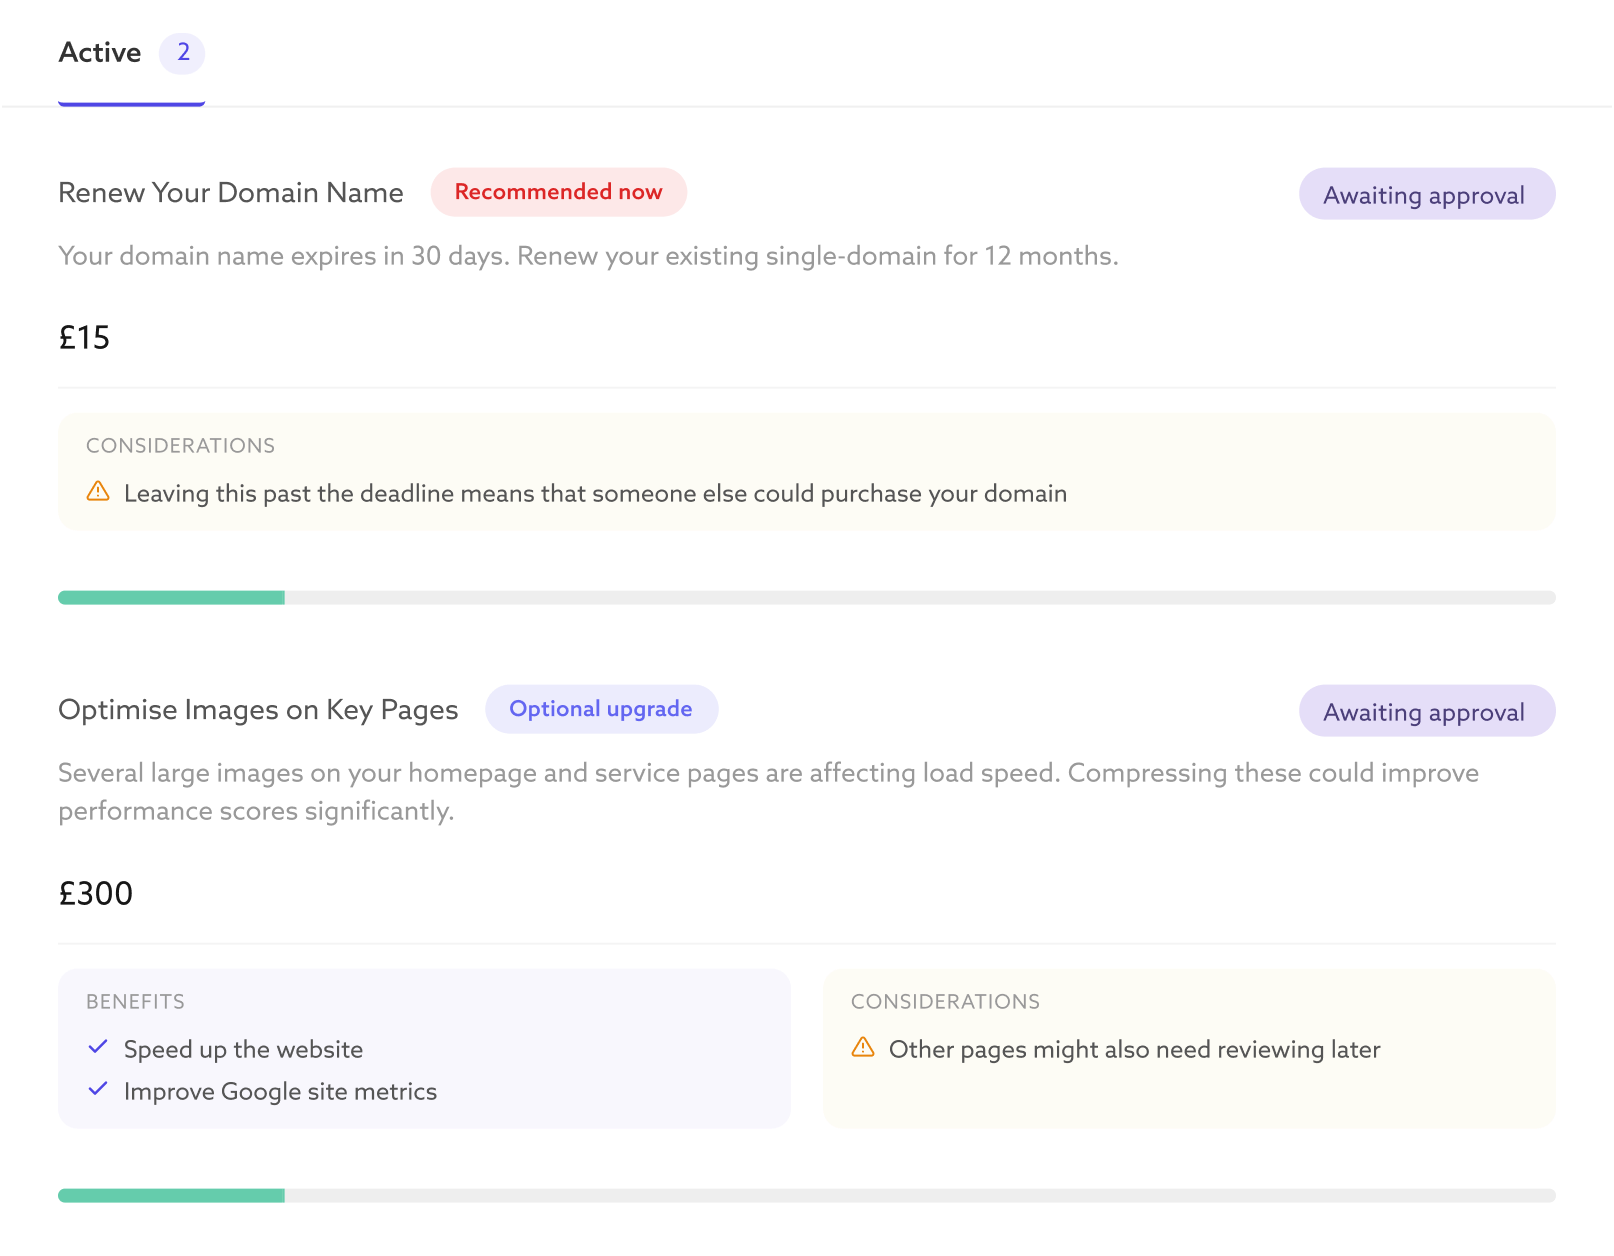Click the warning icon beside Other pages consideration

(x=863, y=1047)
